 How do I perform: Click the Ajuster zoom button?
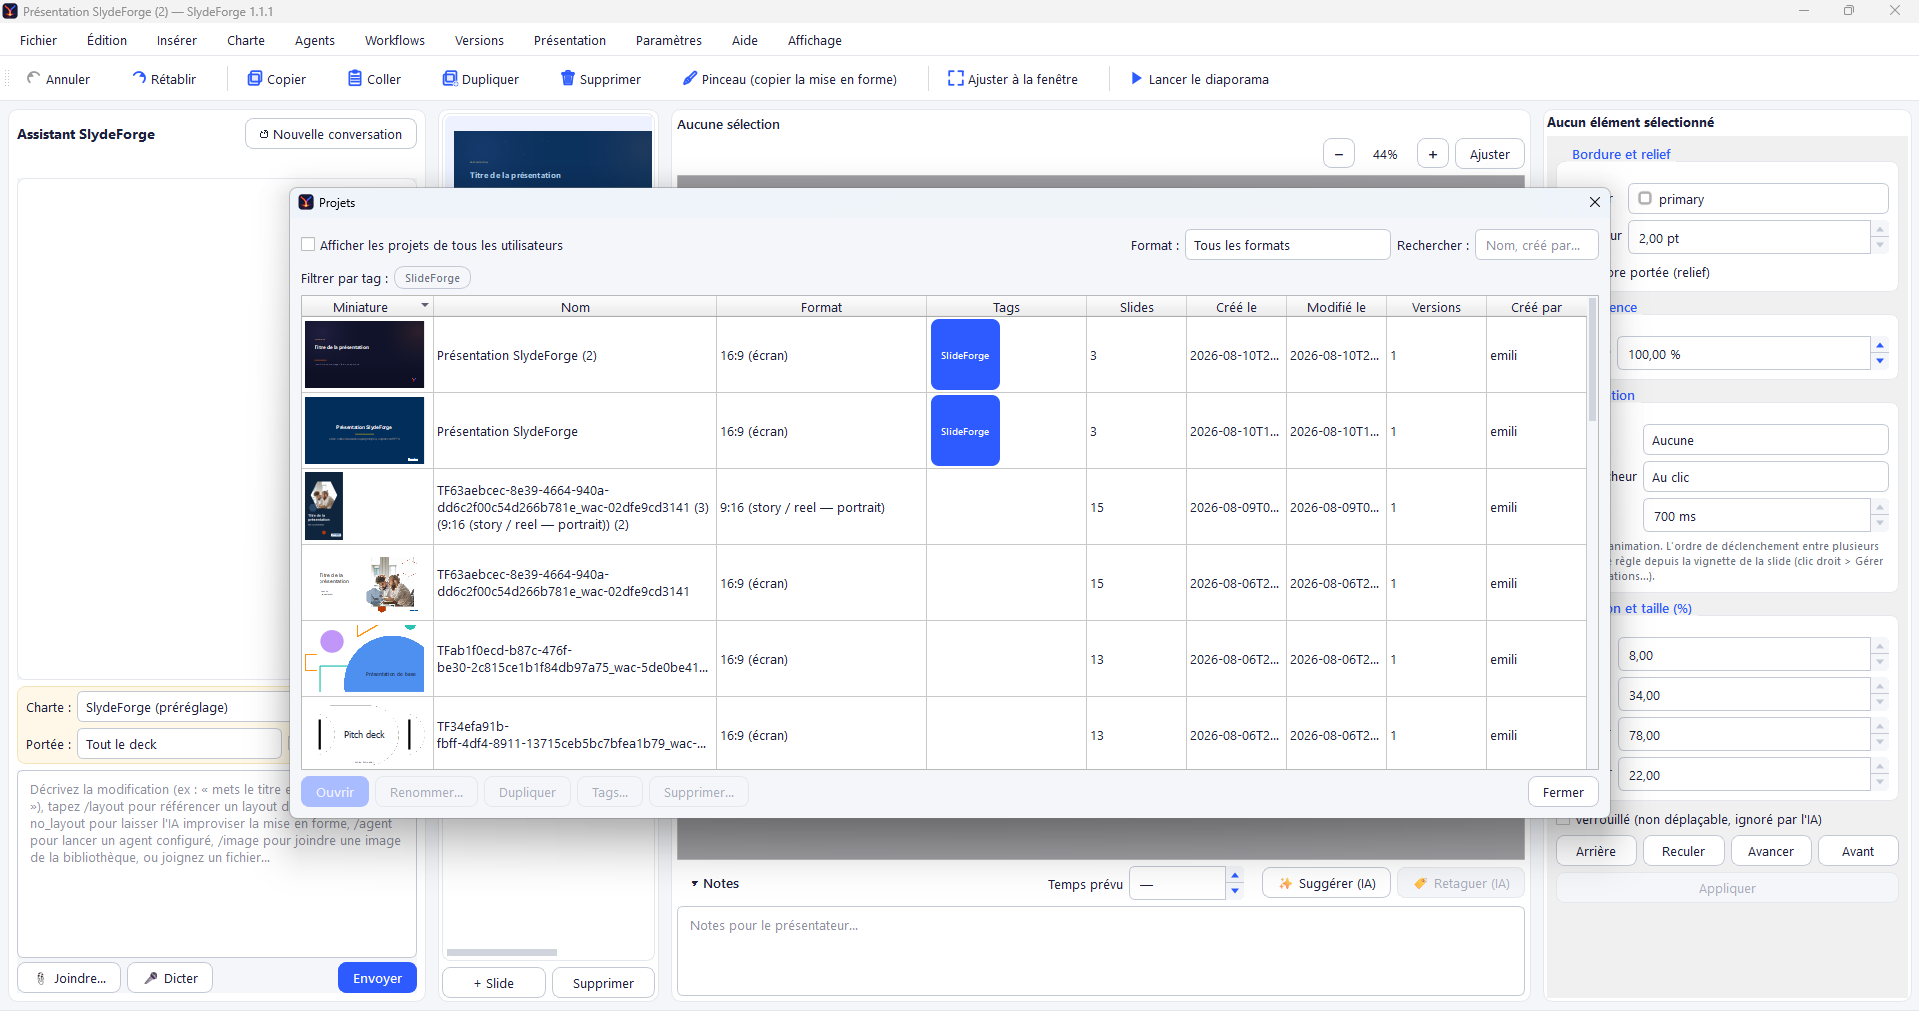[x=1490, y=154]
